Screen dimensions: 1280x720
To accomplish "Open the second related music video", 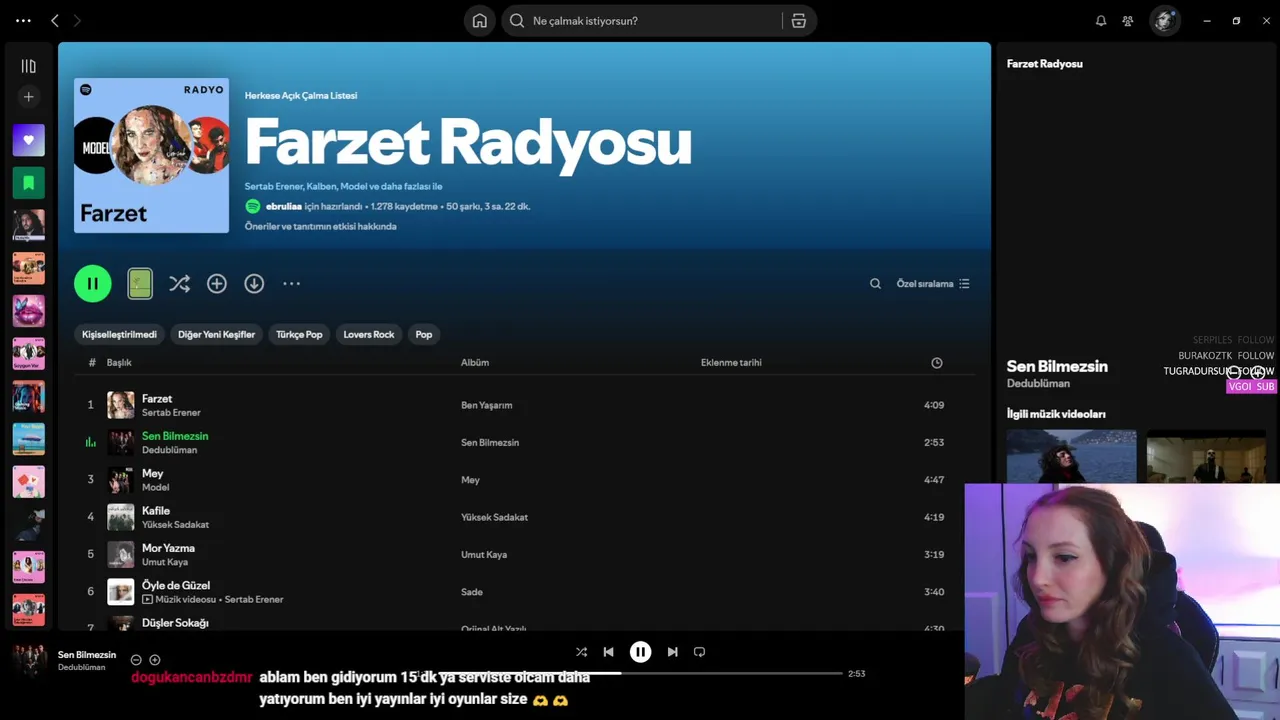I will click(1206, 457).
